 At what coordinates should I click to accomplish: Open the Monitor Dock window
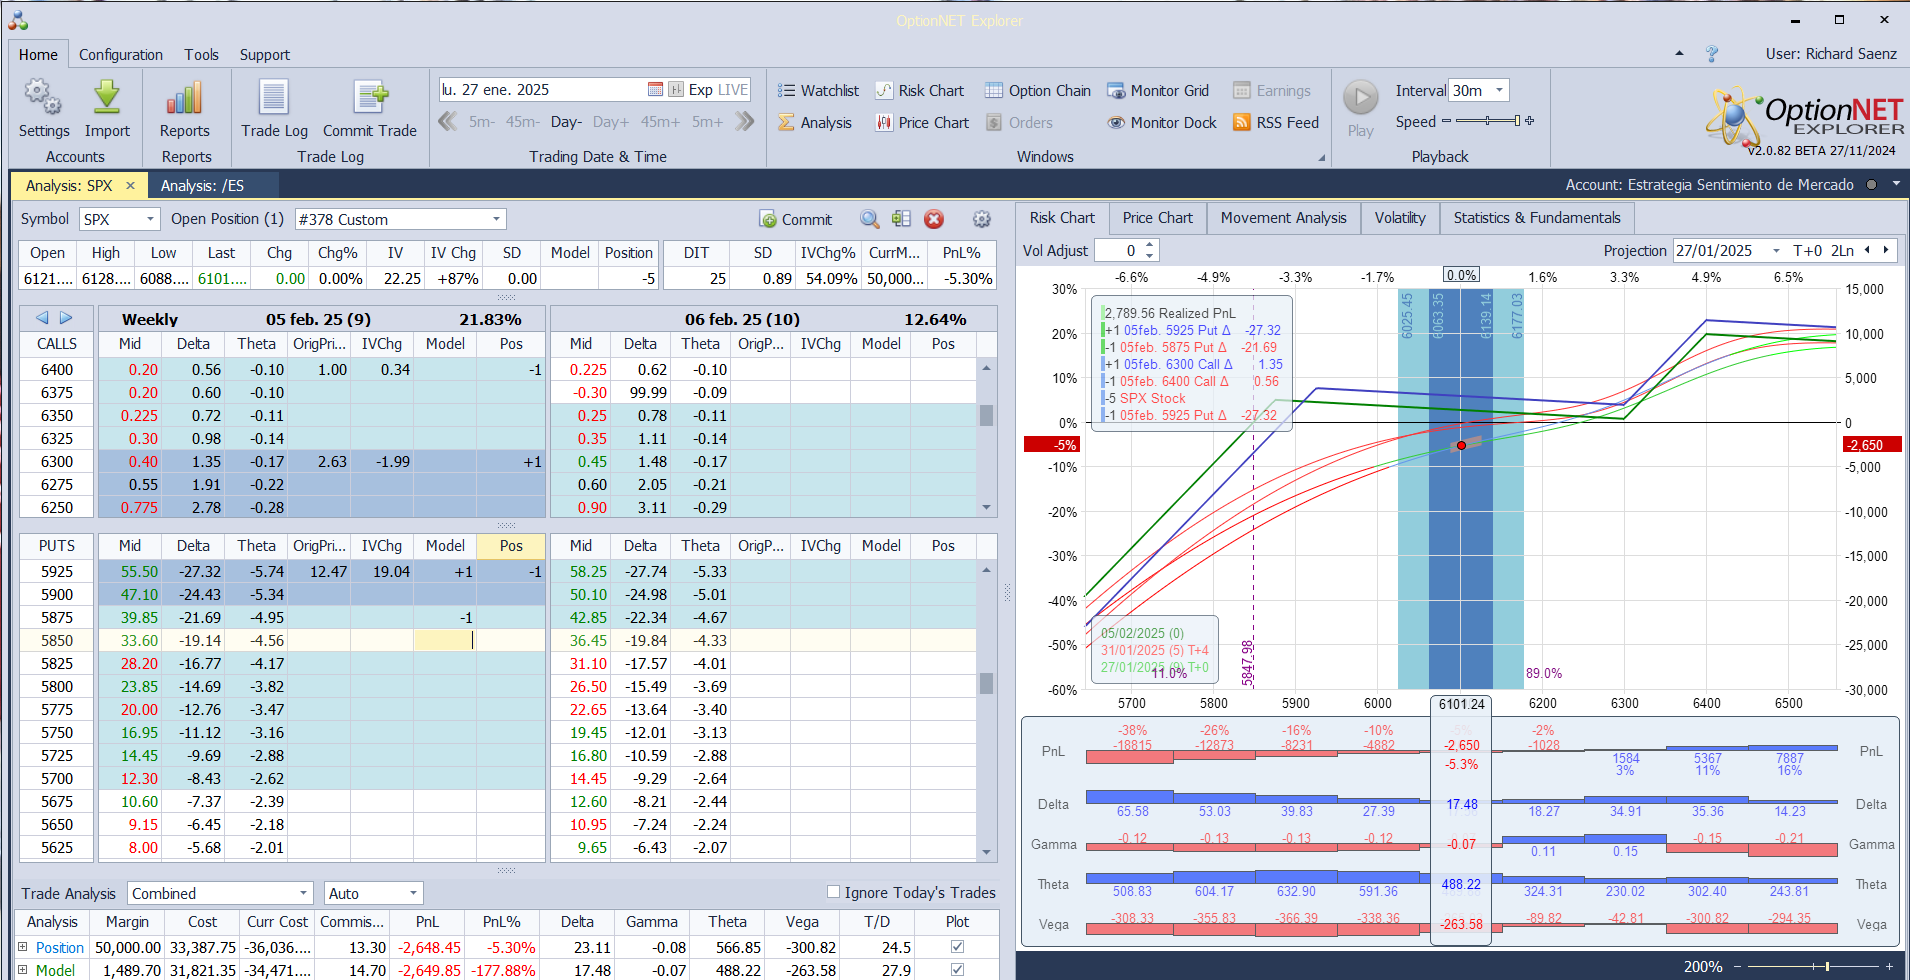pos(1162,123)
